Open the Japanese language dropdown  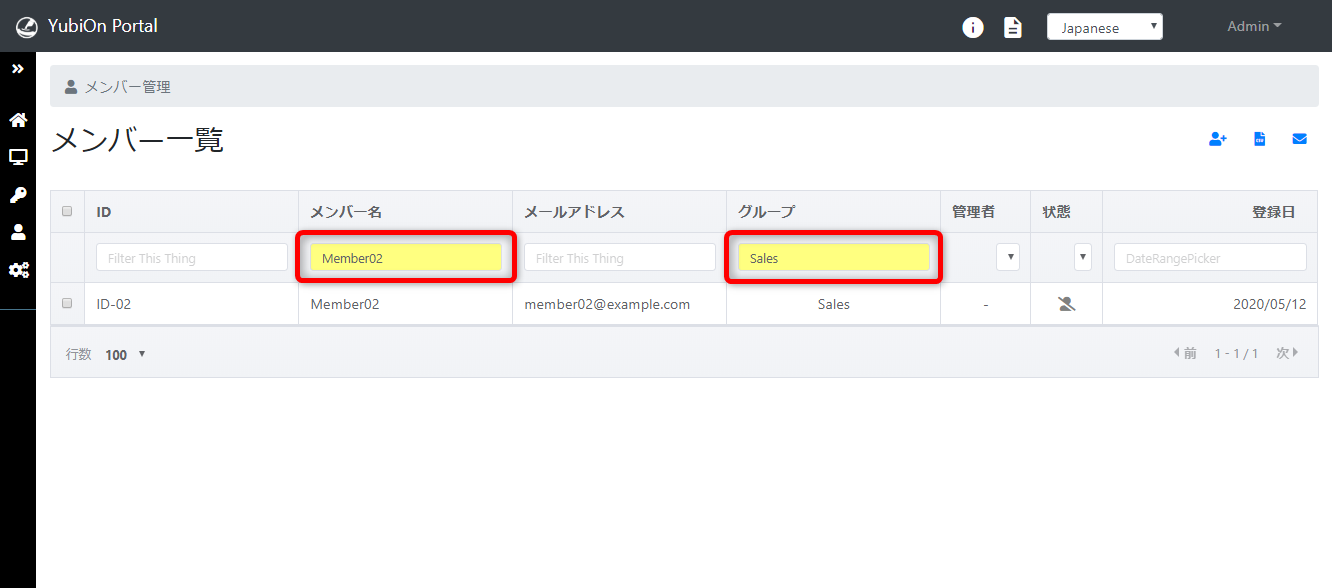(x=1104, y=27)
